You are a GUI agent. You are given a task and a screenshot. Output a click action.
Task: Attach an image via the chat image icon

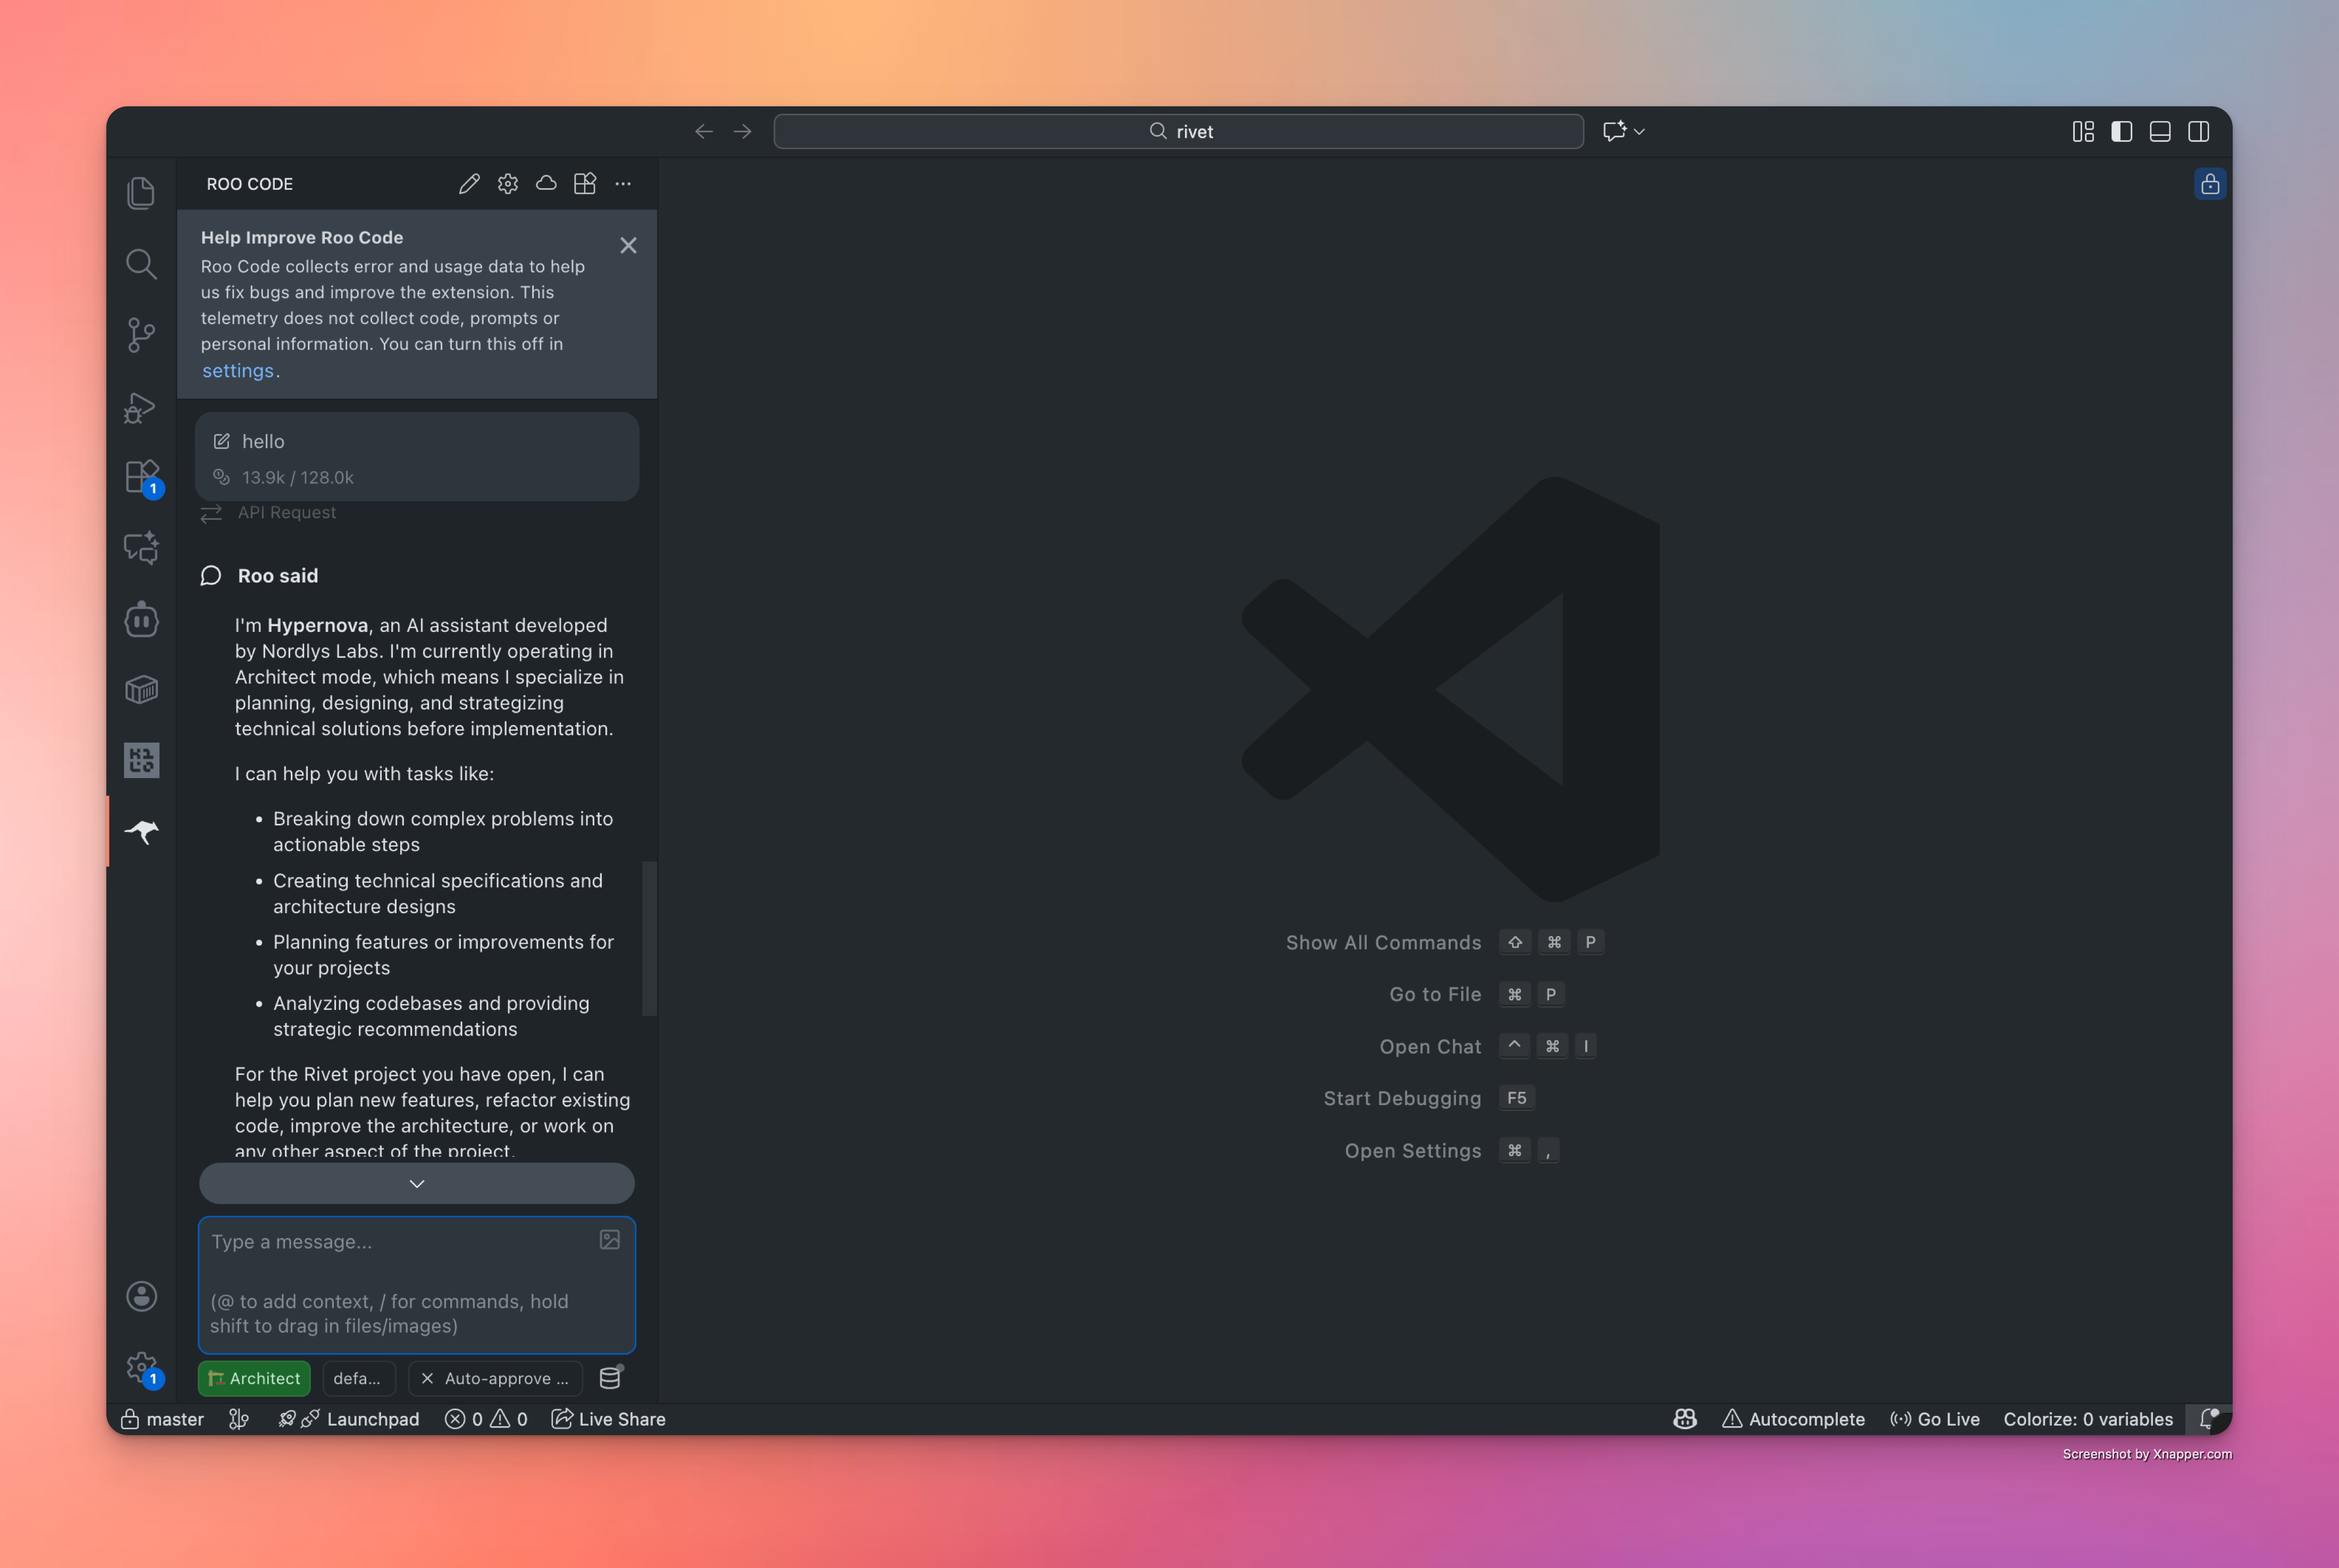(609, 1239)
